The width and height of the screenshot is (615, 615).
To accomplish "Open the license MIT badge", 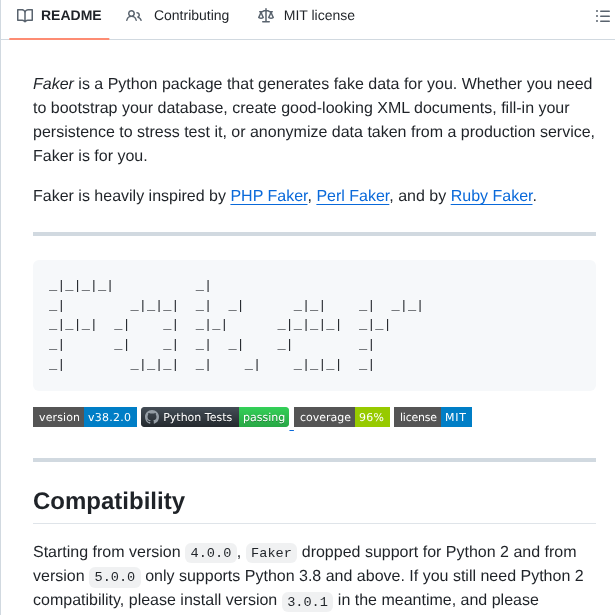I will click(432, 417).
